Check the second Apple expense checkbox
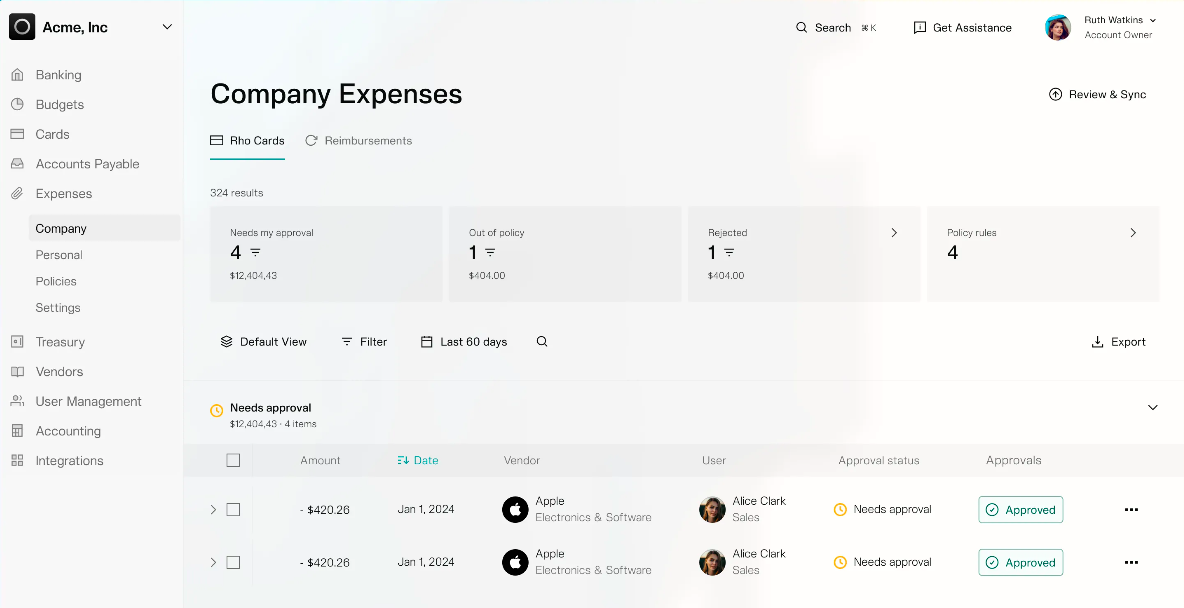Screen dimensions: 1184x608 click(233, 563)
